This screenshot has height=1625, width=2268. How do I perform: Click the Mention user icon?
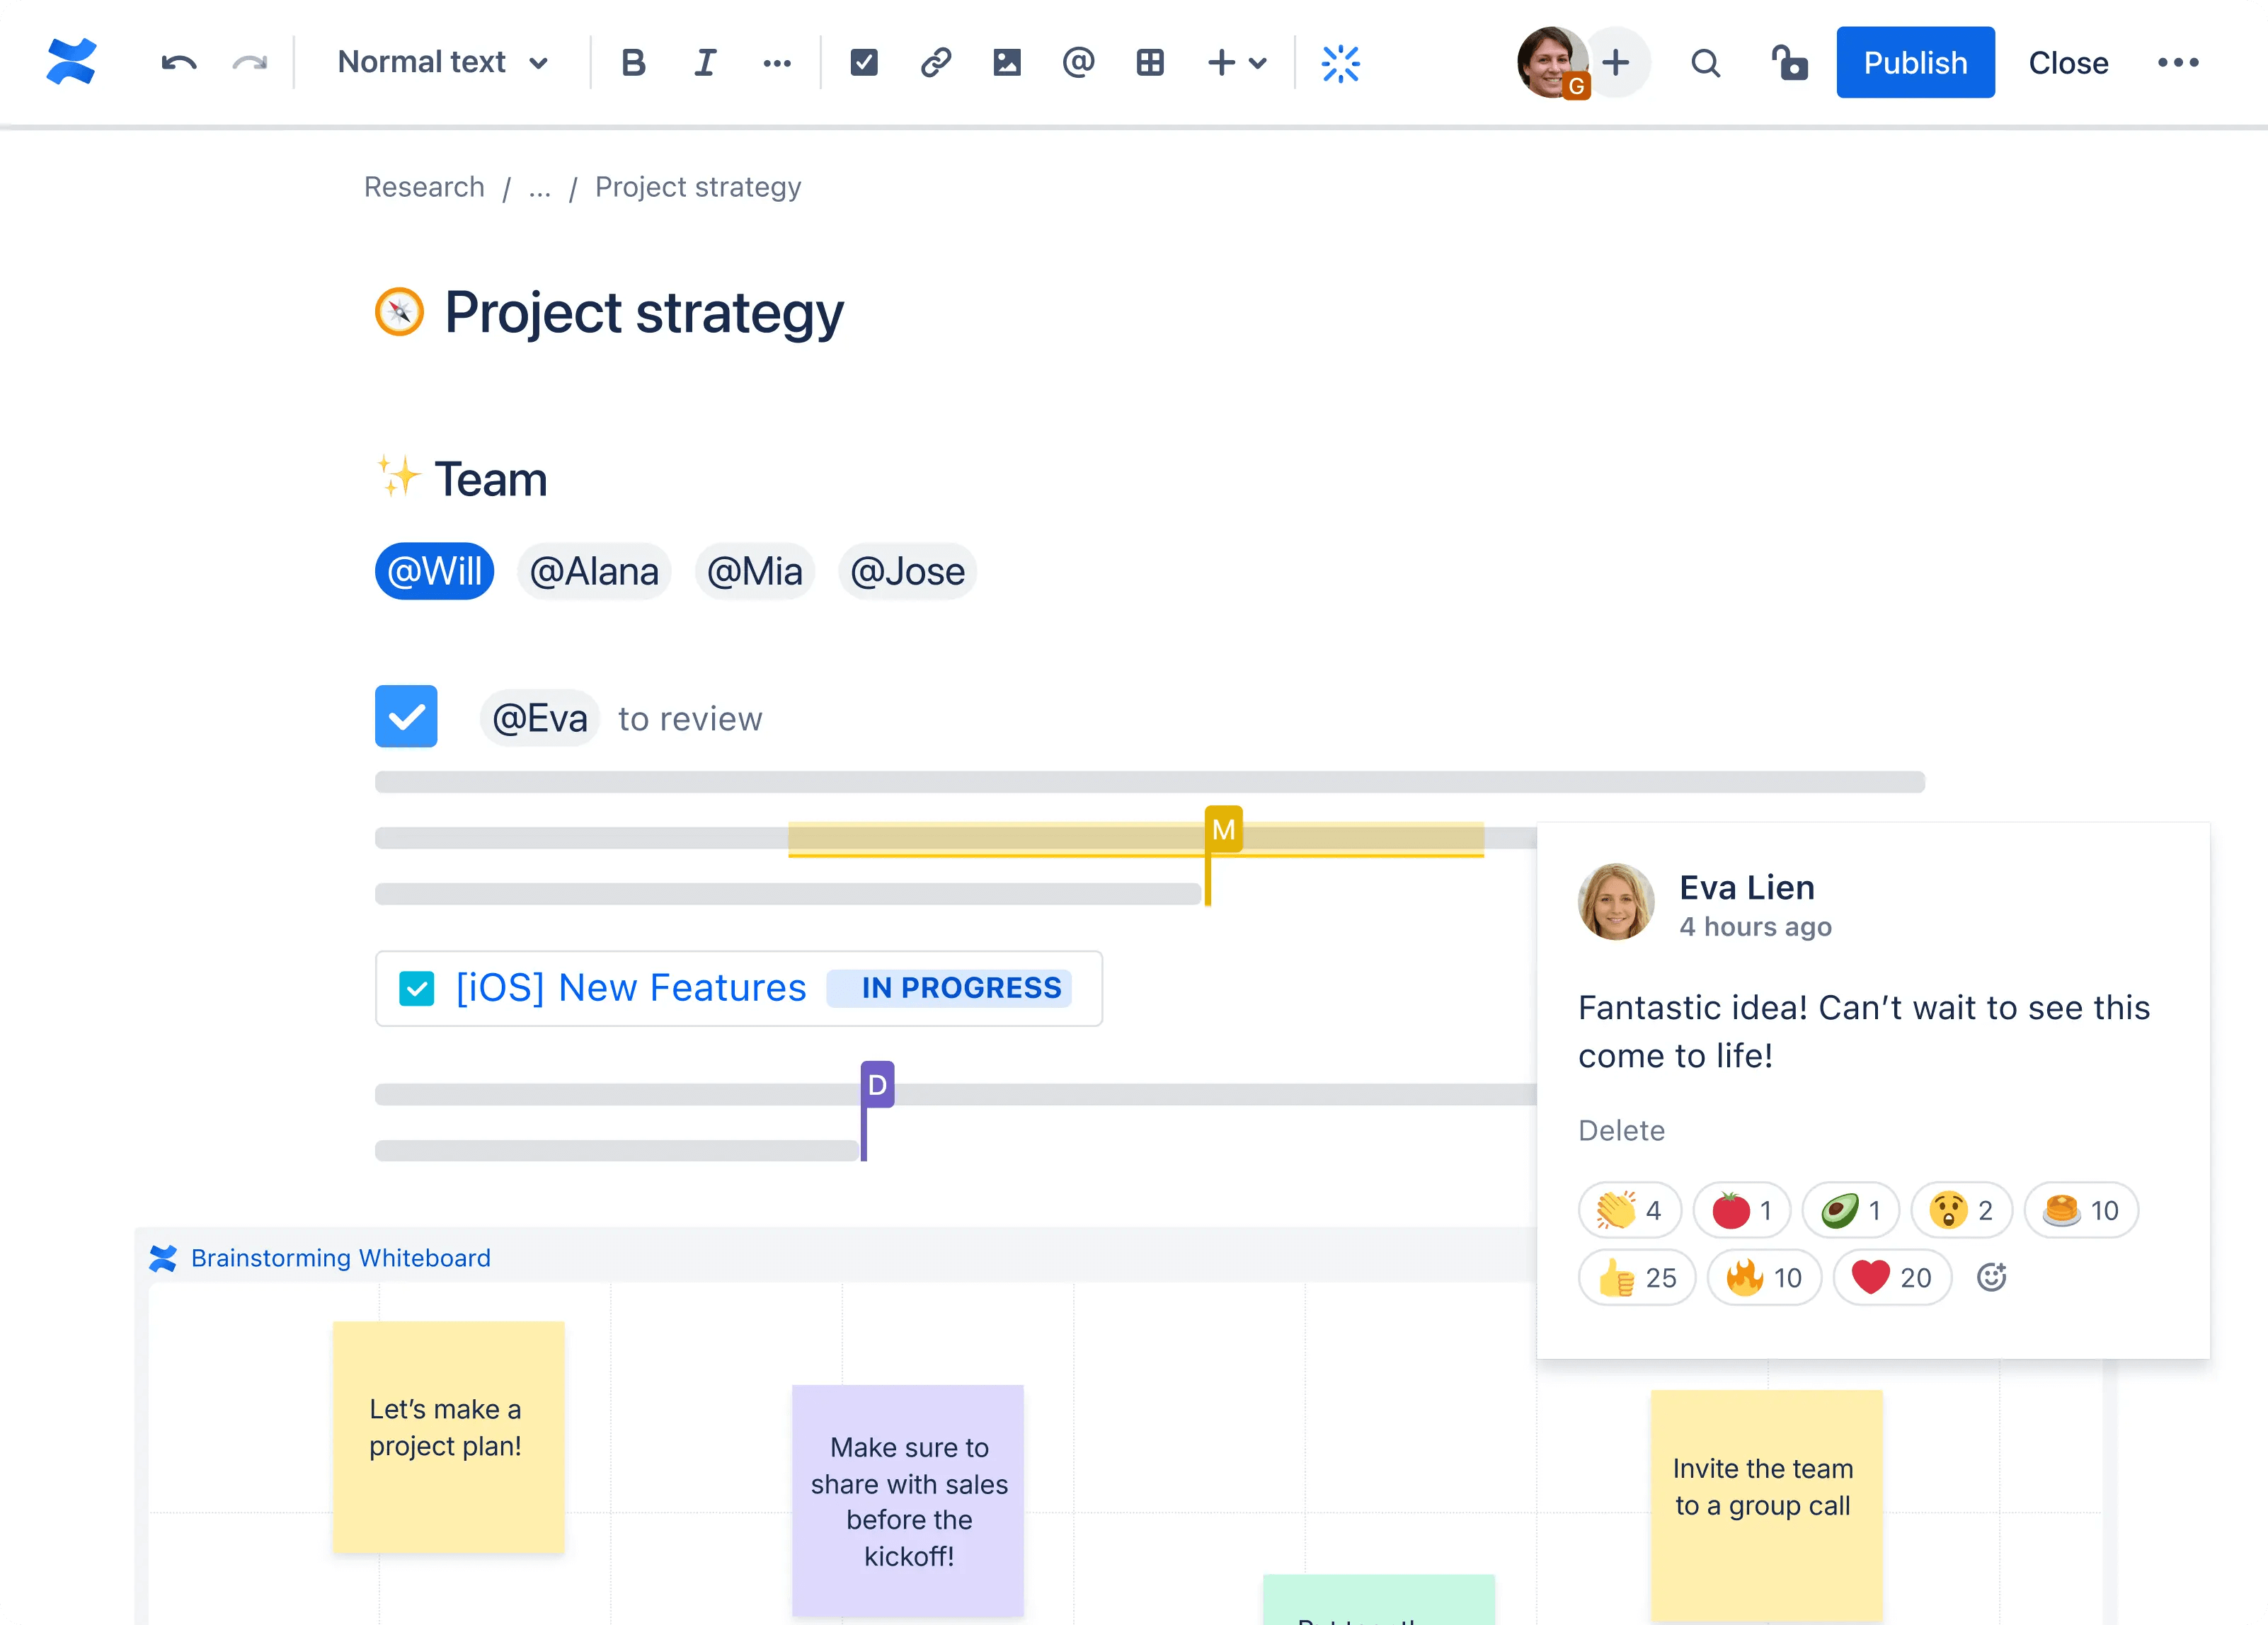[1075, 62]
